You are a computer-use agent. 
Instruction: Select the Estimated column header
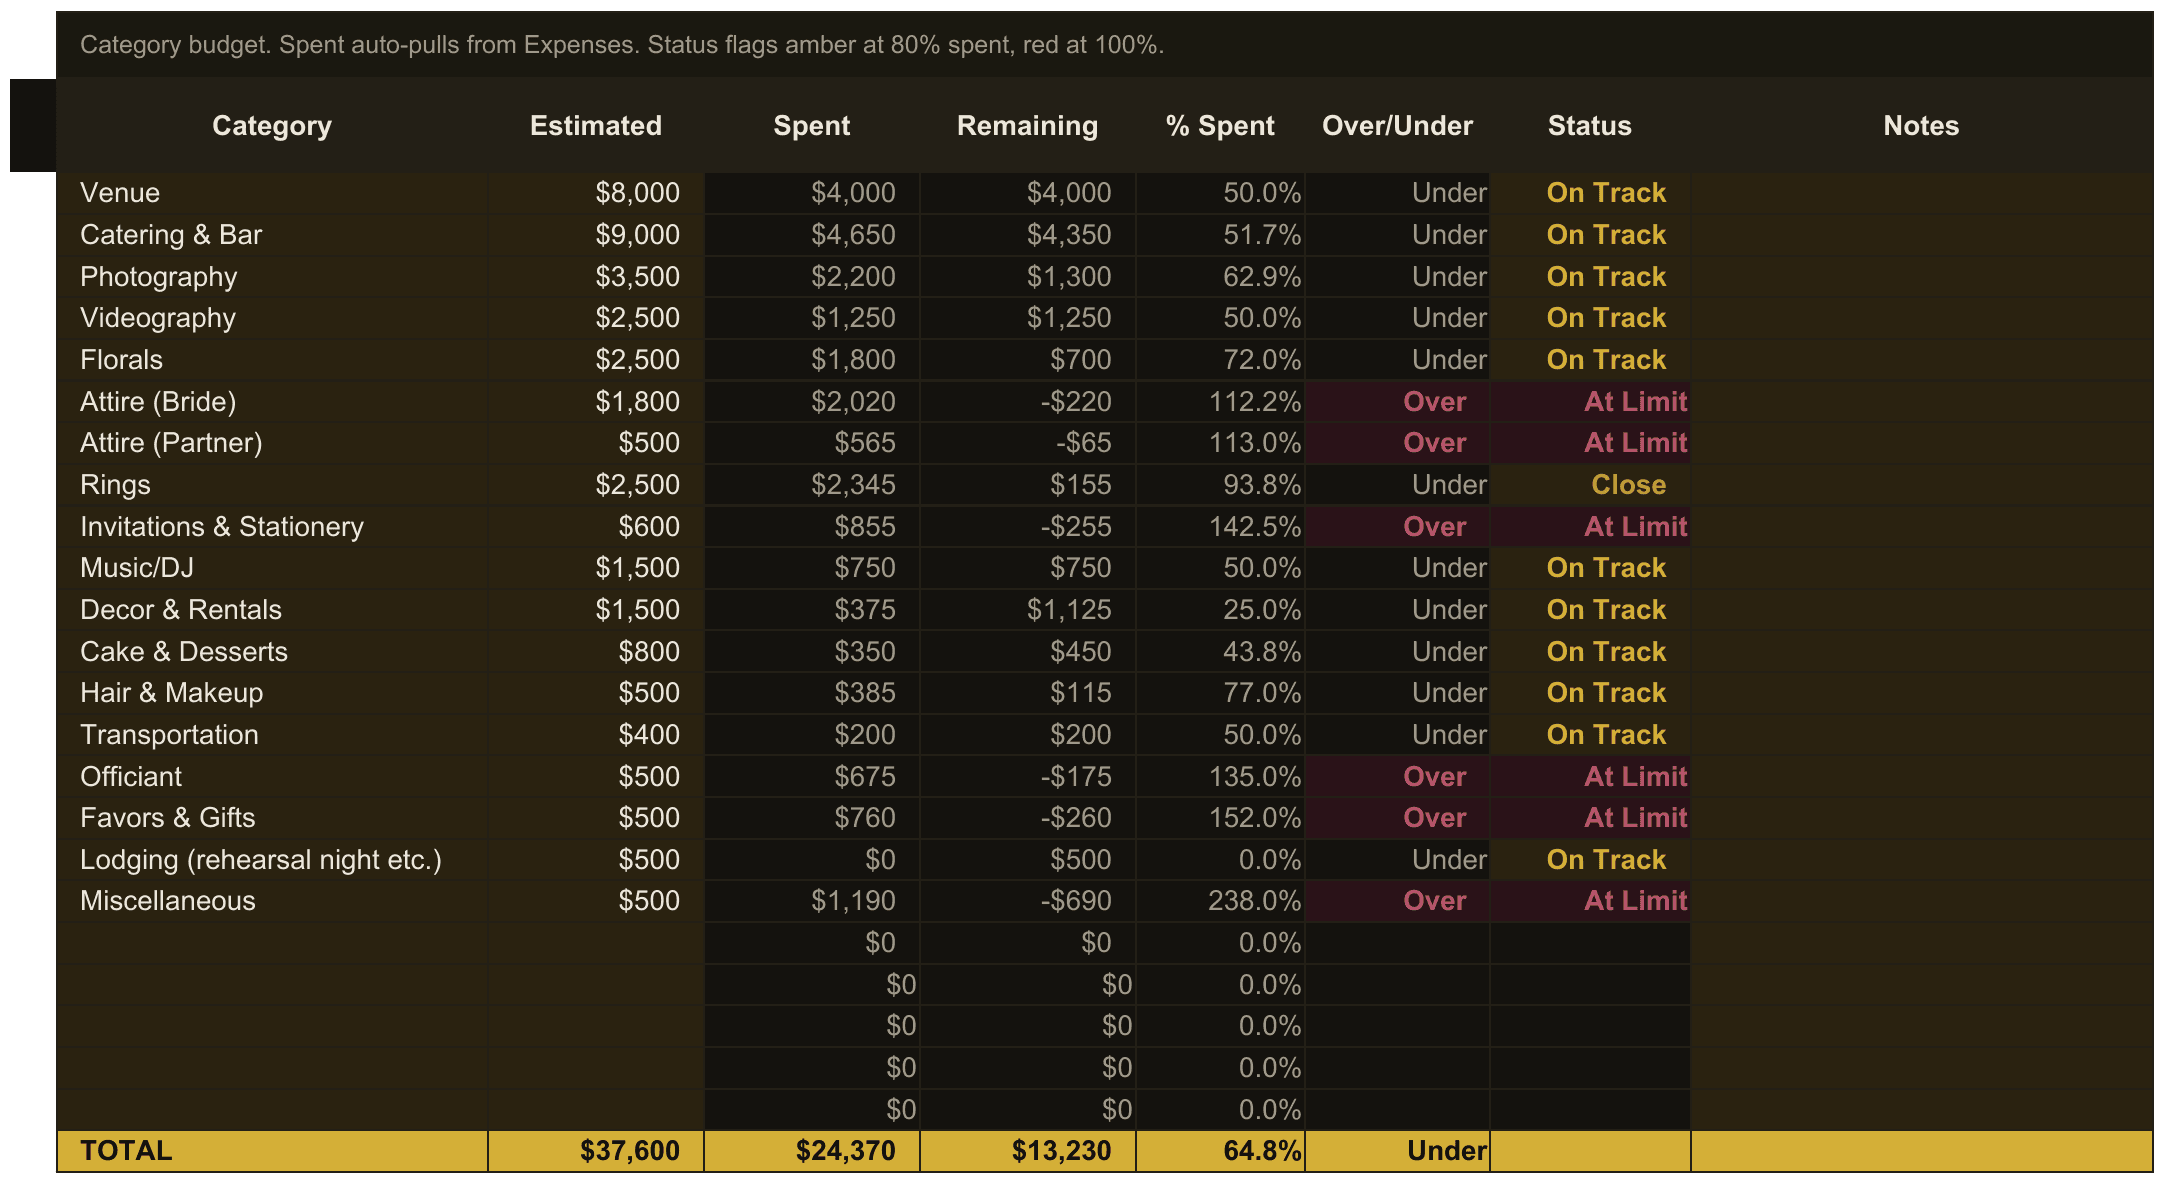[x=596, y=126]
